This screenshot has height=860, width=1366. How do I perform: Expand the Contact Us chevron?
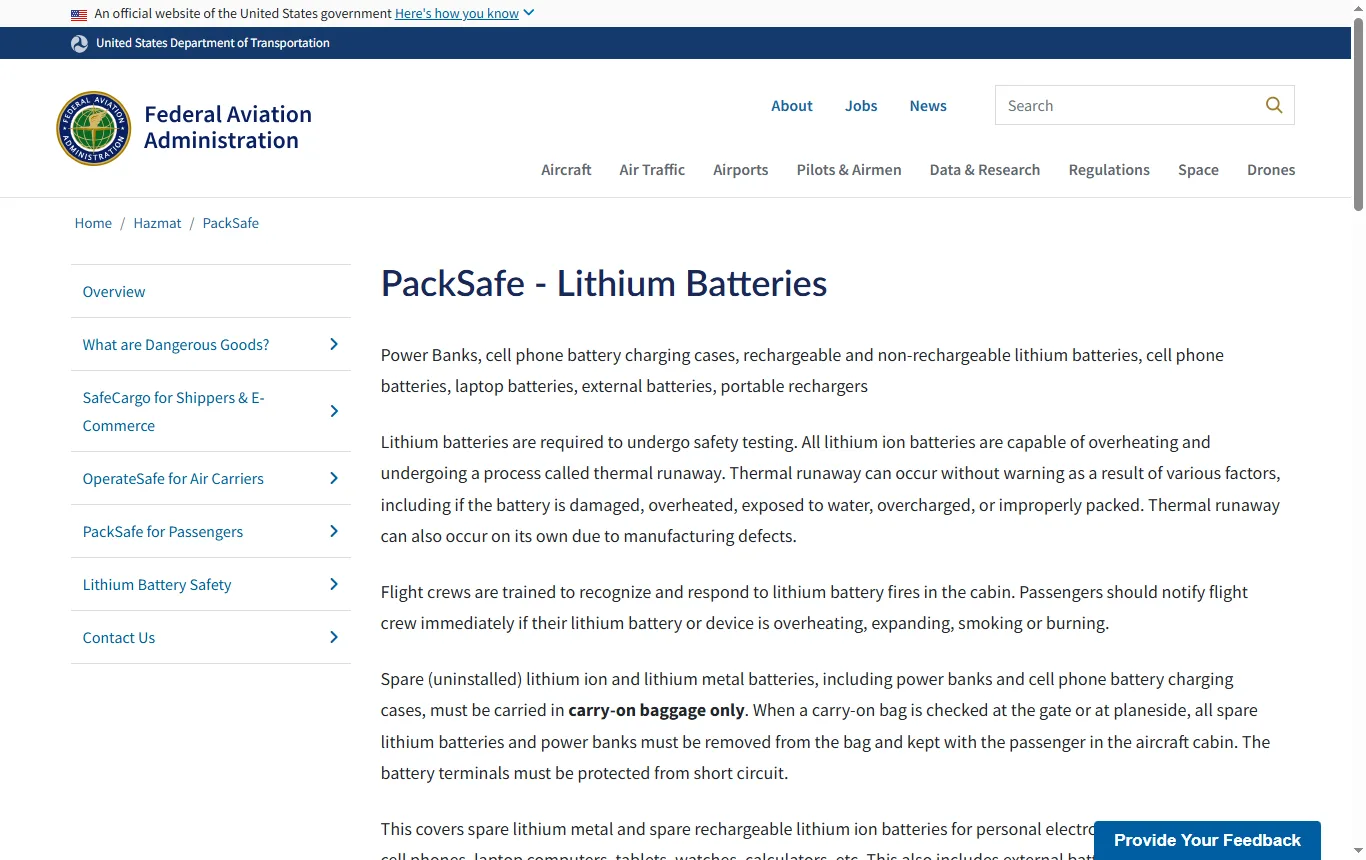[334, 637]
